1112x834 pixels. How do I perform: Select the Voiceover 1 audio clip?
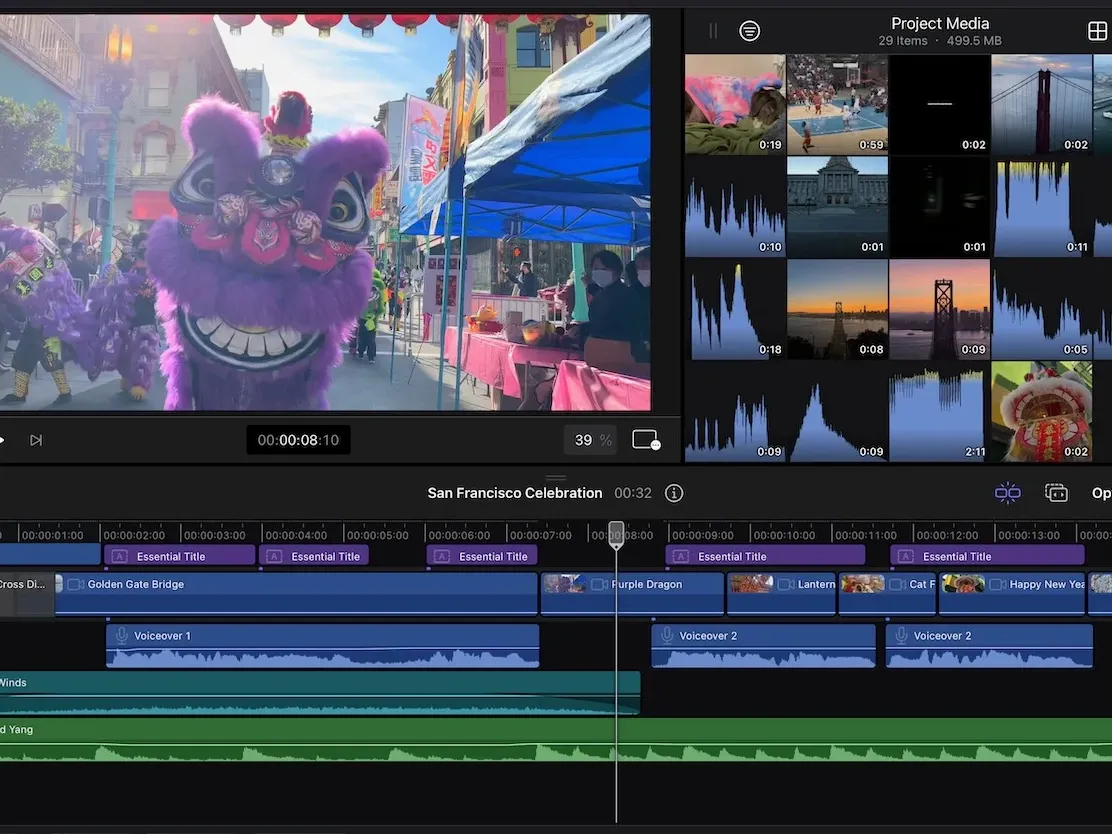322,645
